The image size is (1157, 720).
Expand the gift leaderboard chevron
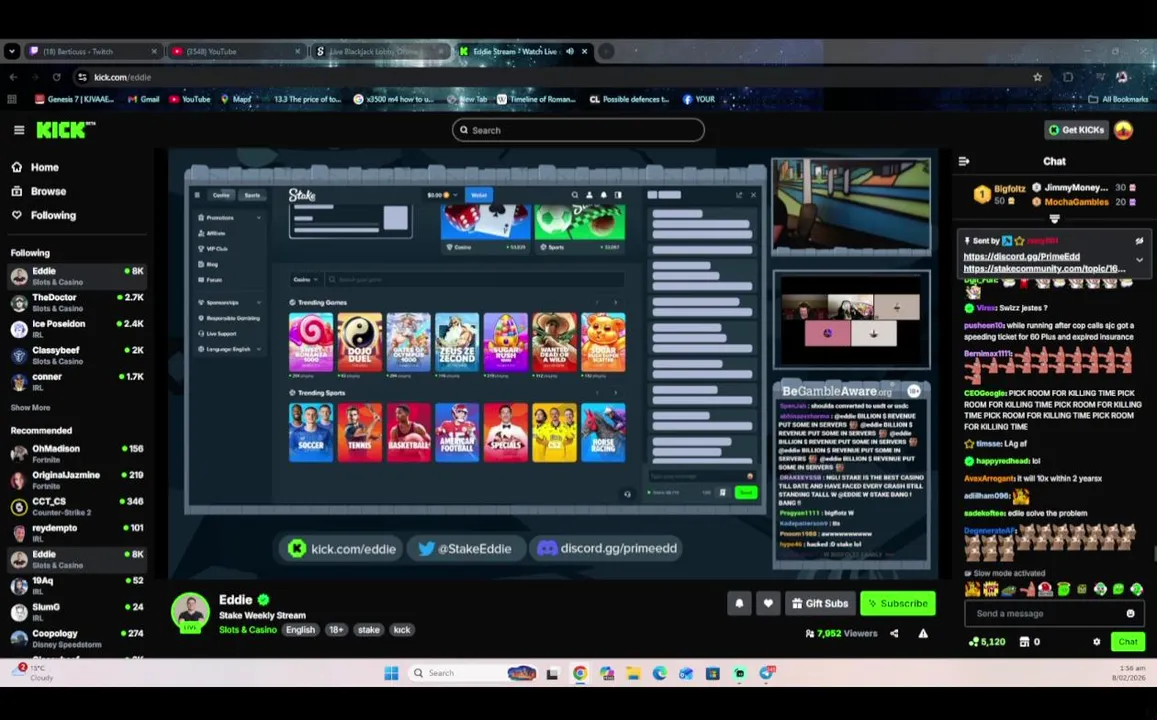pos(1054,219)
